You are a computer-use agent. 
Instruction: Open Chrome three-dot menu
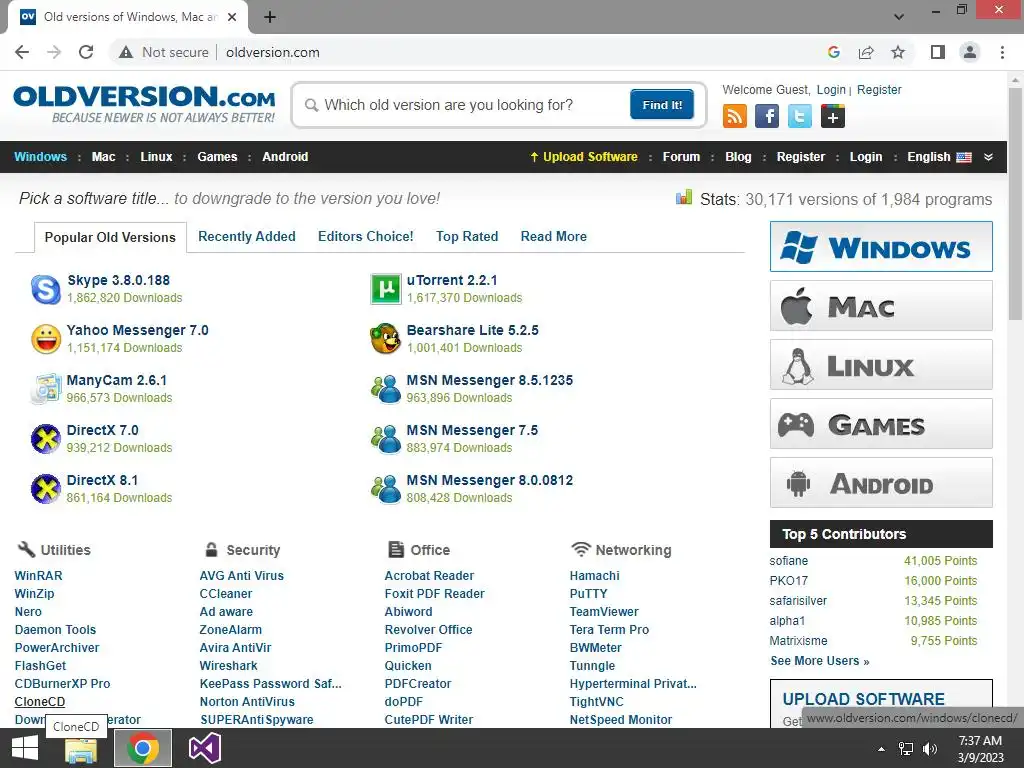point(1002,52)
